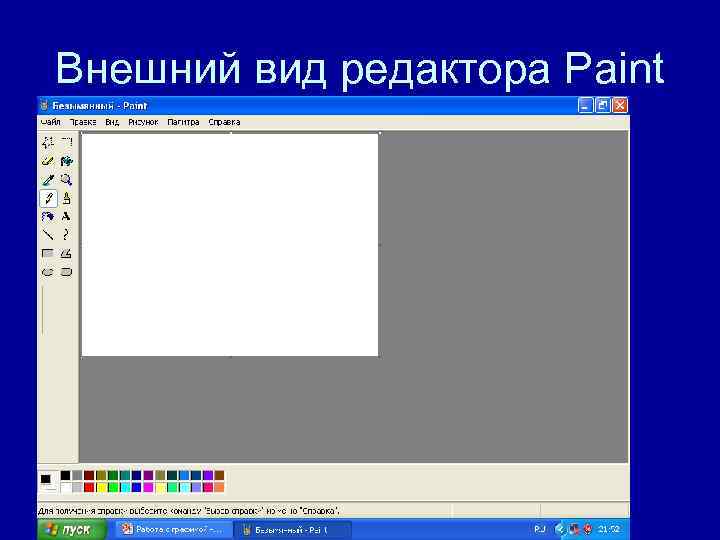Screen dimensions: 720x540
Task: Choose the Rounded Rectangle tool
Action: pos(67,272)
